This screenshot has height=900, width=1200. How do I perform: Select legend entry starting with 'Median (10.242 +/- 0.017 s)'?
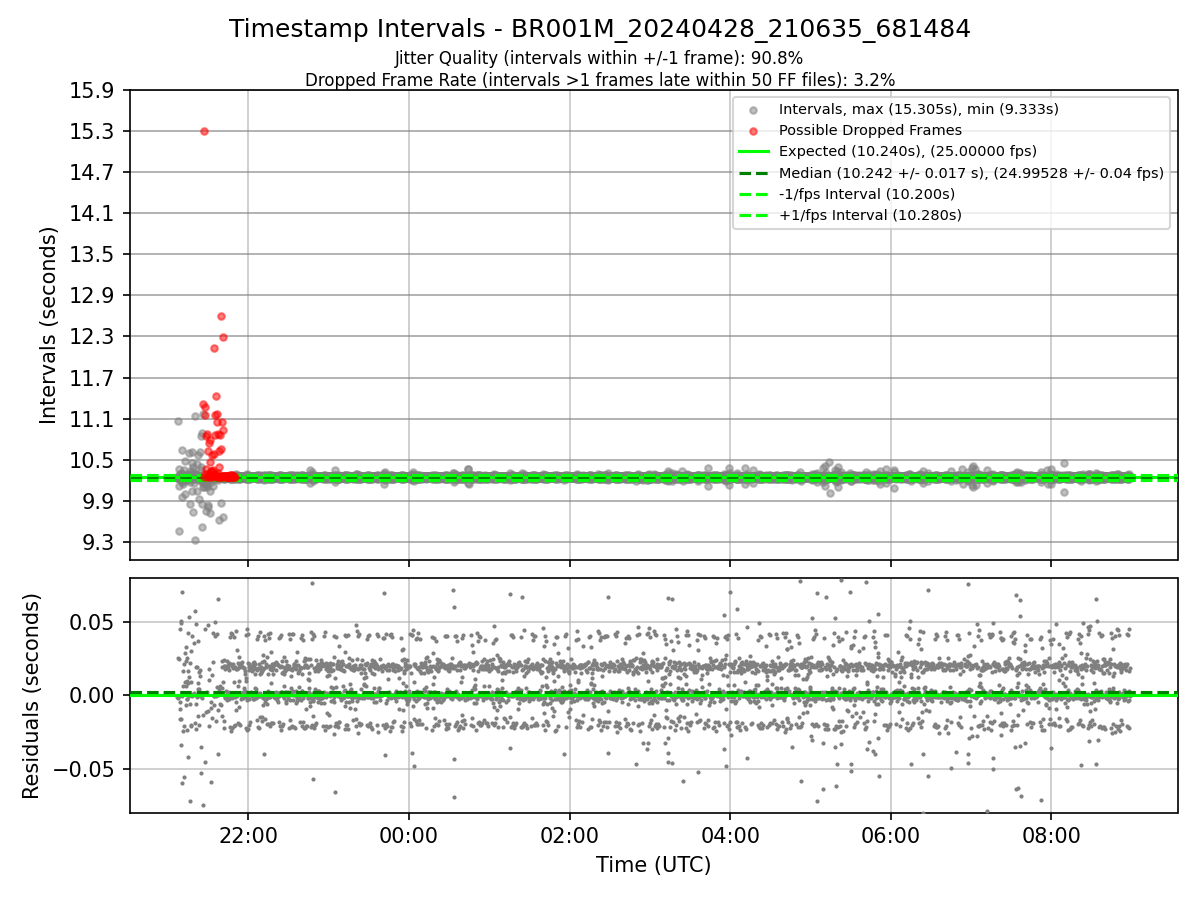click(971, 173)
